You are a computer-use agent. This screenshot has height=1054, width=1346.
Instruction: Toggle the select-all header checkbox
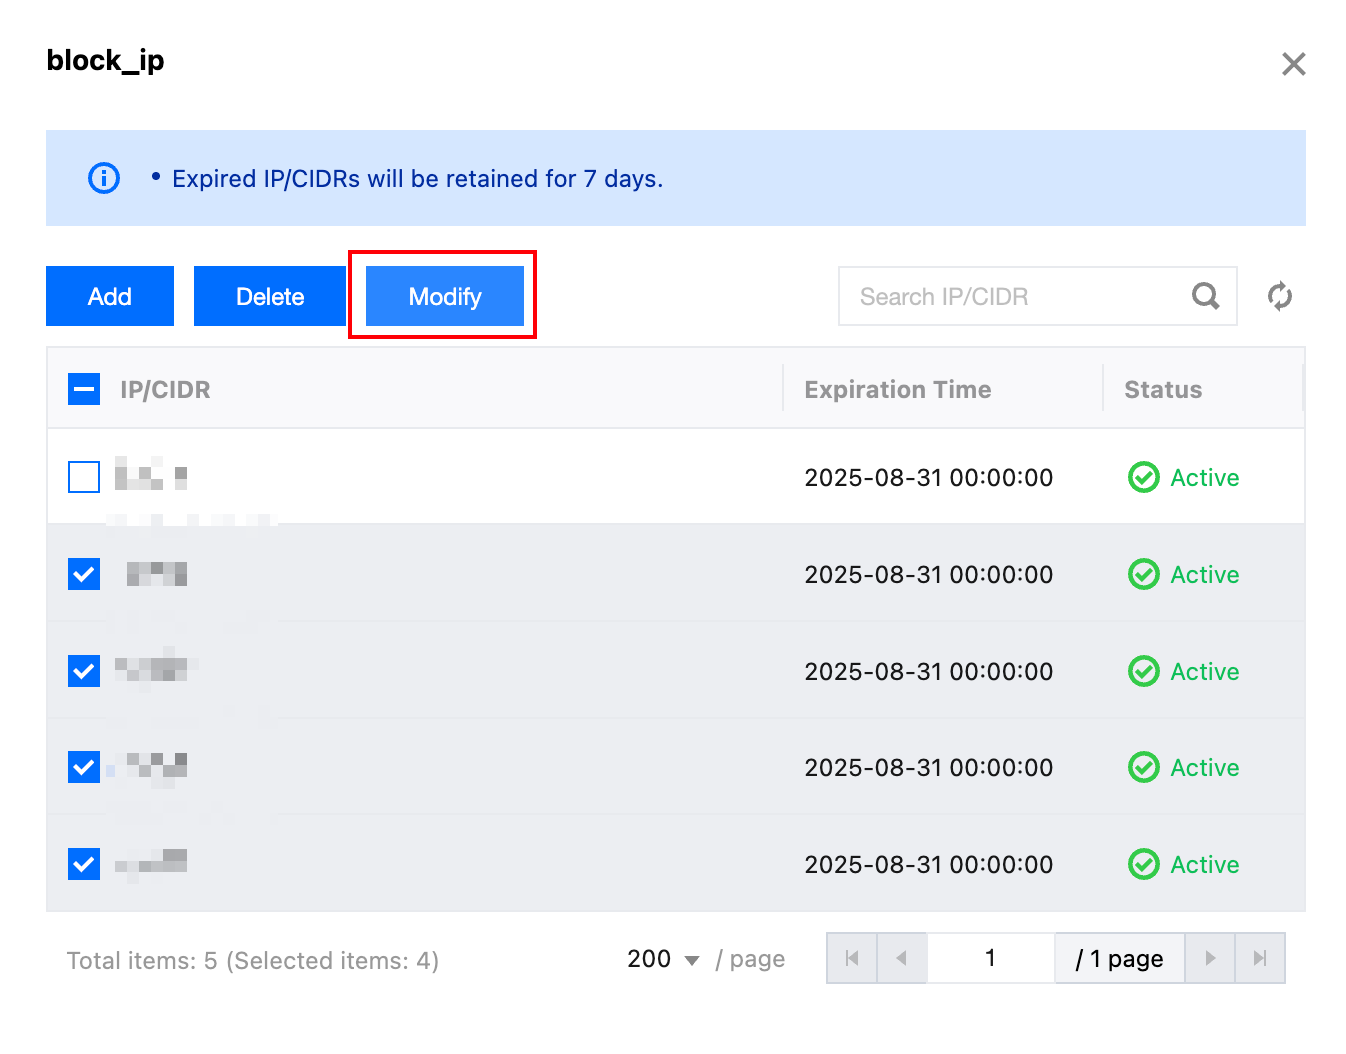(x=84, y=389)
